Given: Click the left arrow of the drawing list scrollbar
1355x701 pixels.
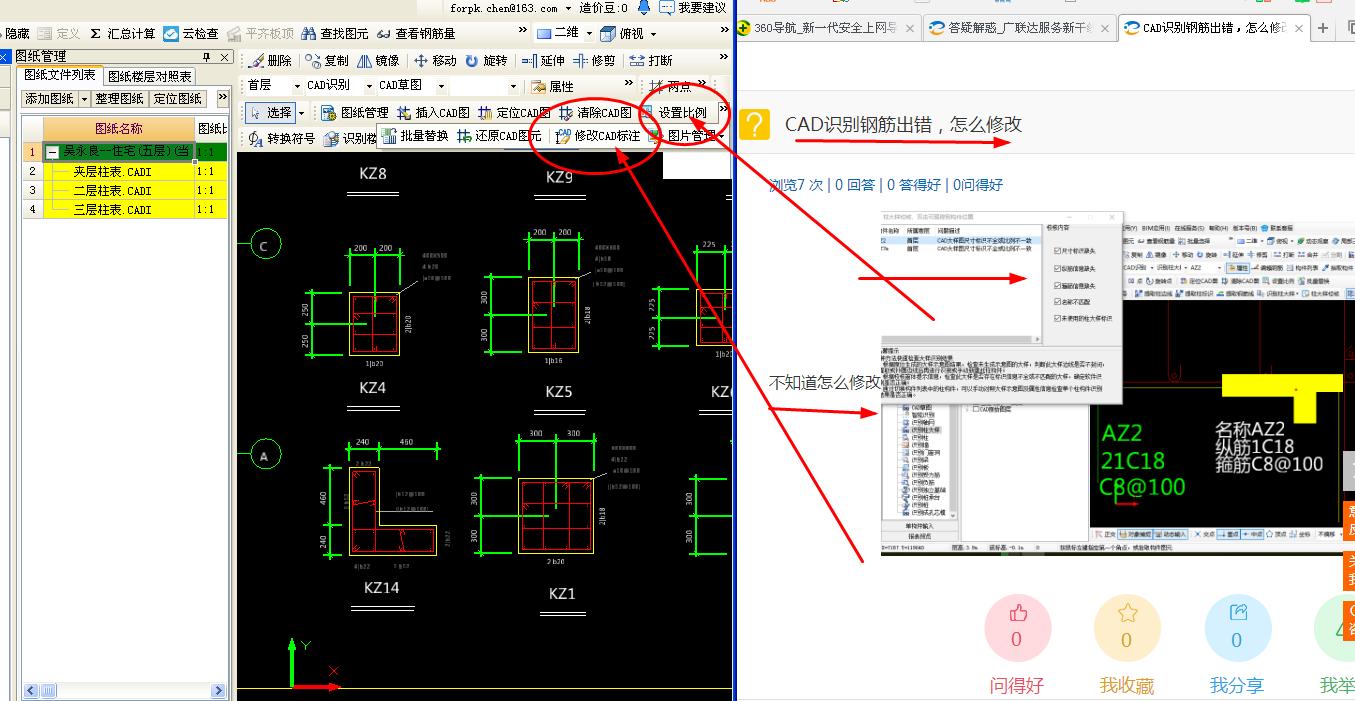Looking at the screenshot, I should click(x=31, y=691).
